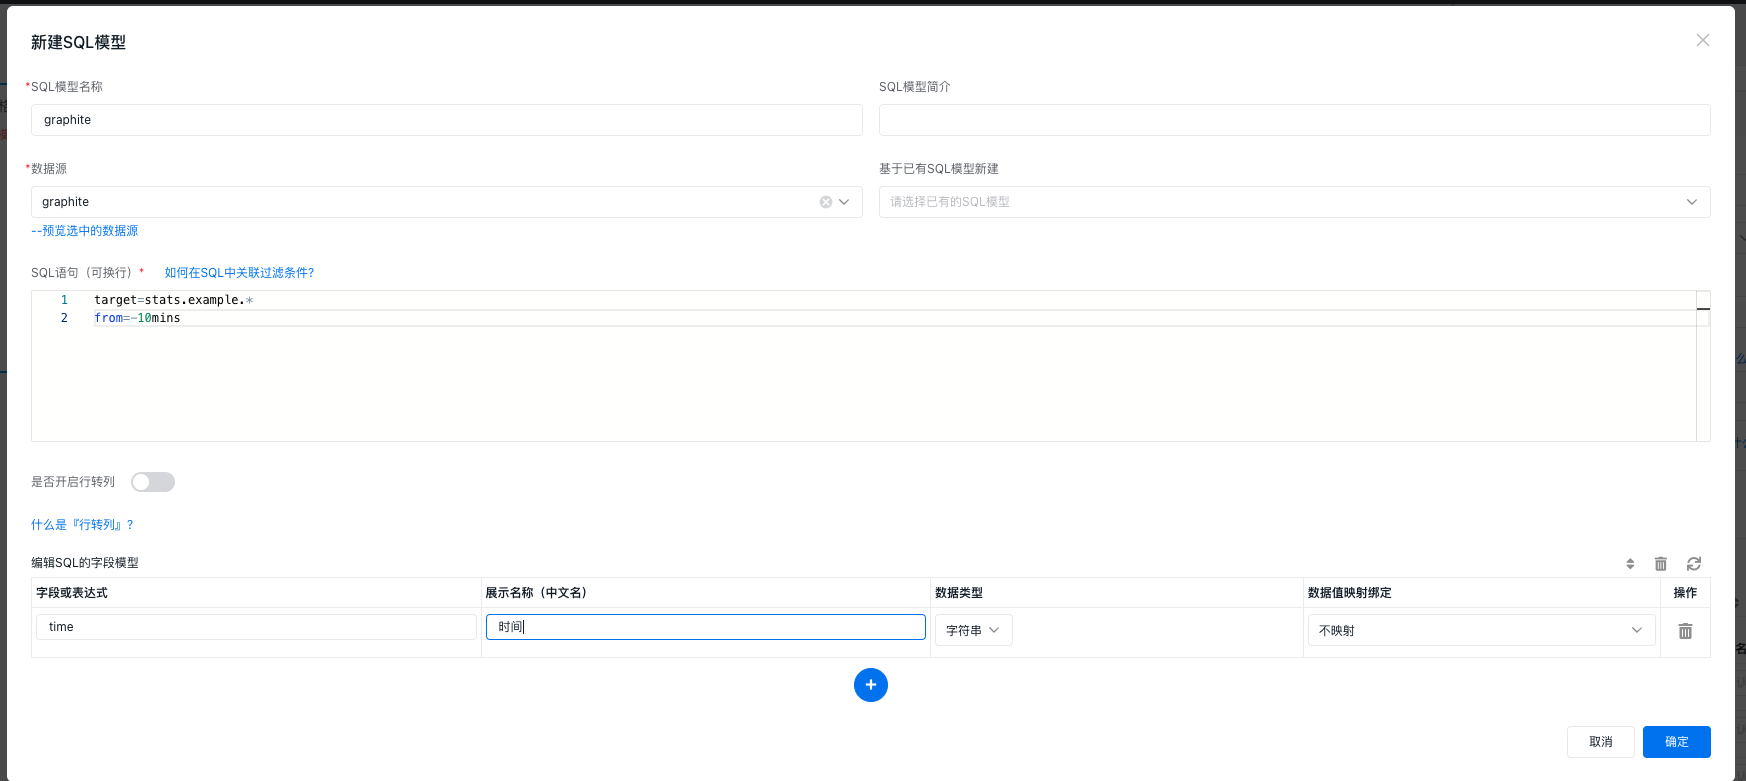Close the 新建SQL模型 dialog with X
1746x781 pixels.
click(1702, 40)
